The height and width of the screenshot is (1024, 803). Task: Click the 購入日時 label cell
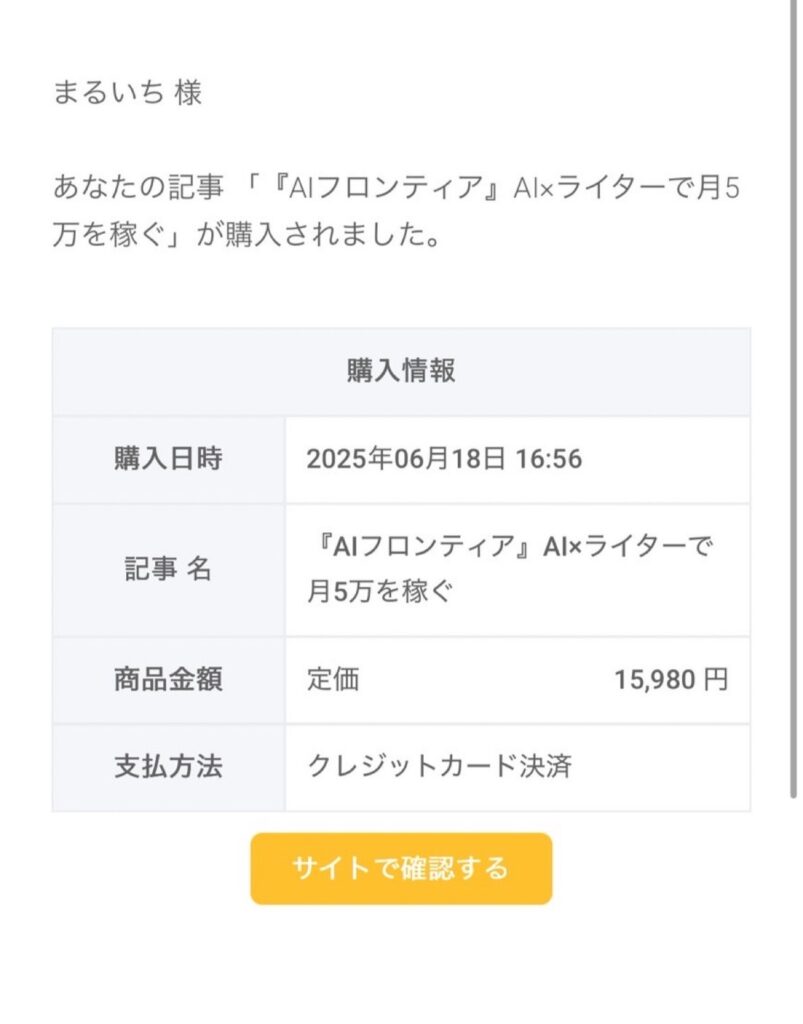click(168, 459)
